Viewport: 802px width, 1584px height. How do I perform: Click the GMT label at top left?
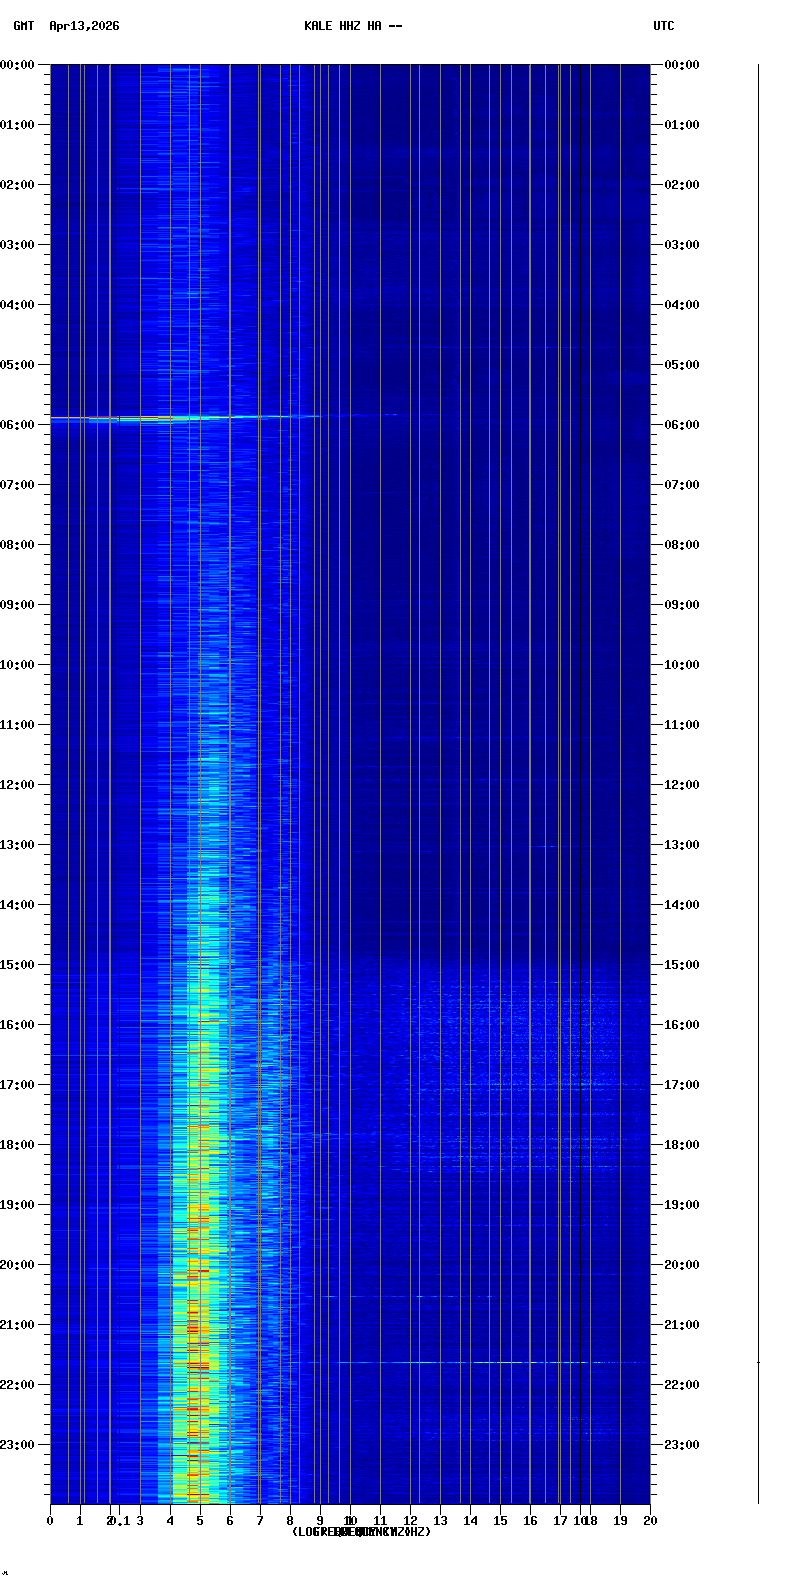(23, 26)
